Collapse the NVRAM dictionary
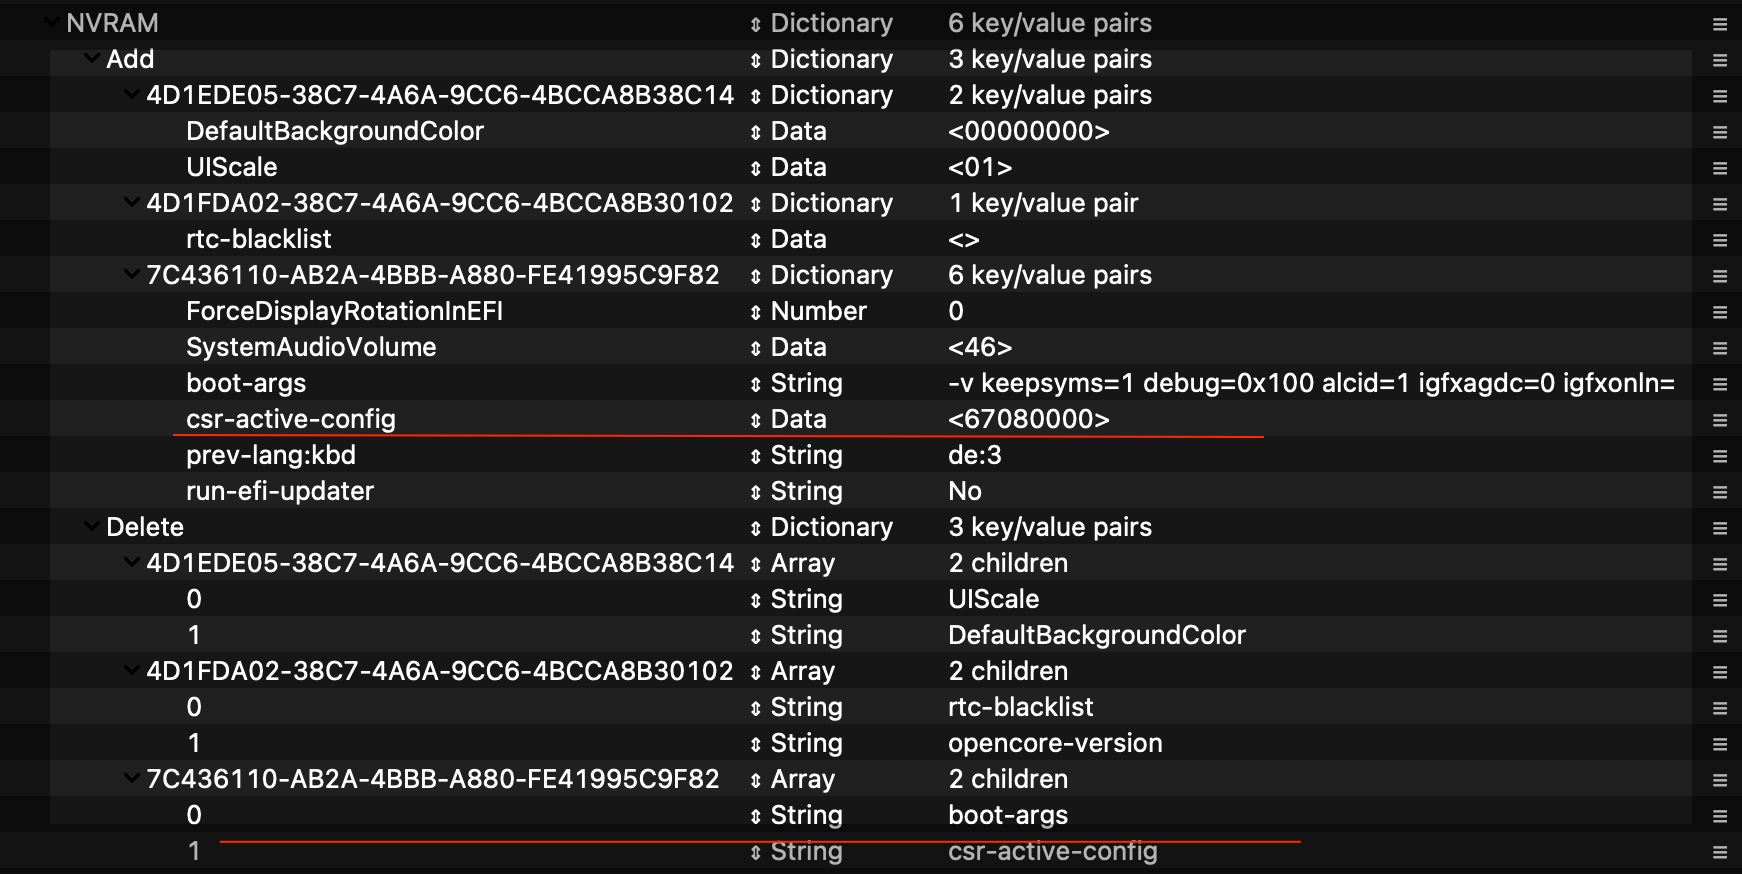Screen dimensions: 1742x874 (x=51, y=22)
